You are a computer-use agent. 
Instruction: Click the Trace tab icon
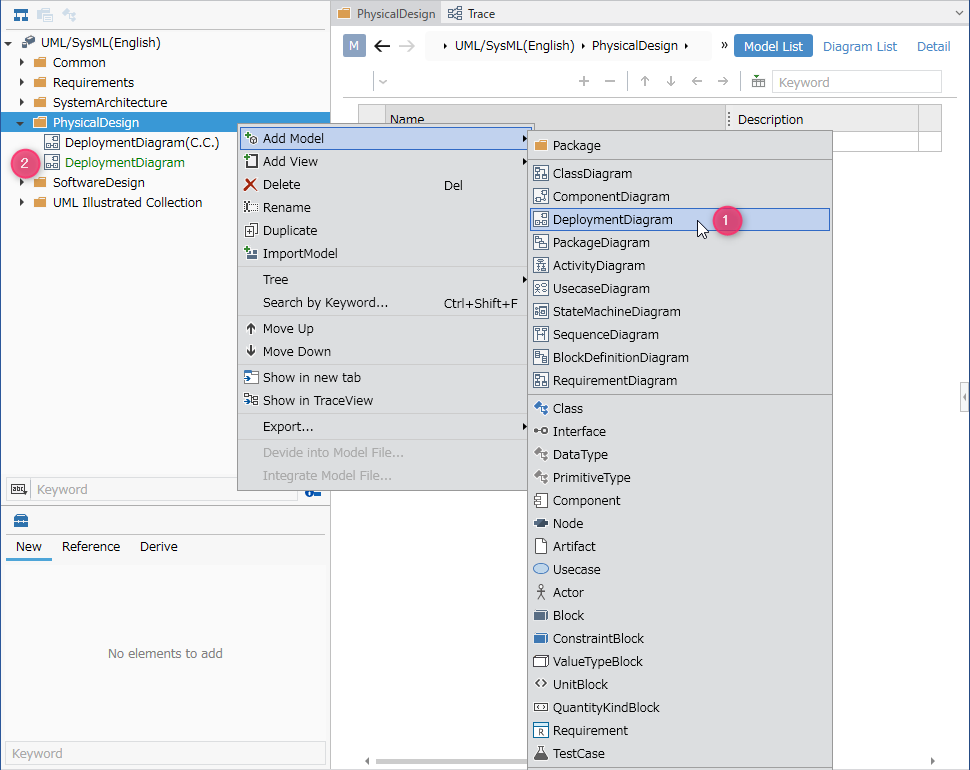point(455,14)
